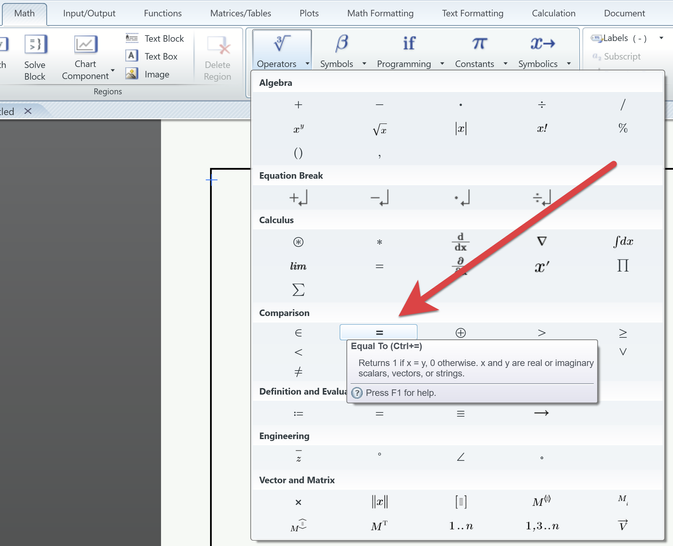Switch to the Matrices/Tables tab
Viewport: 673px width, 546px height.
point(240,13)
